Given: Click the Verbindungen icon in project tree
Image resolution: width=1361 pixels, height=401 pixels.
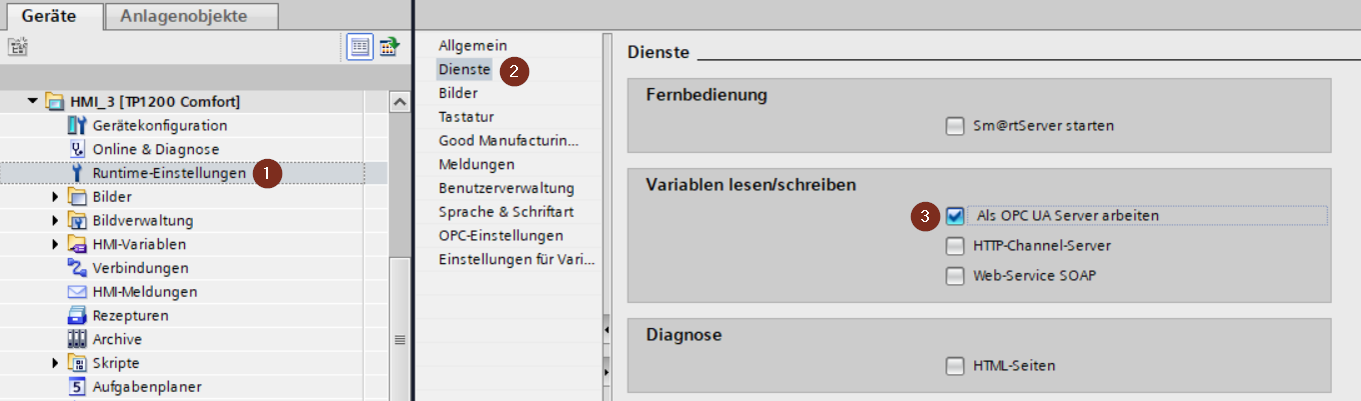Looking at the screenshot, I should [77, 268].
